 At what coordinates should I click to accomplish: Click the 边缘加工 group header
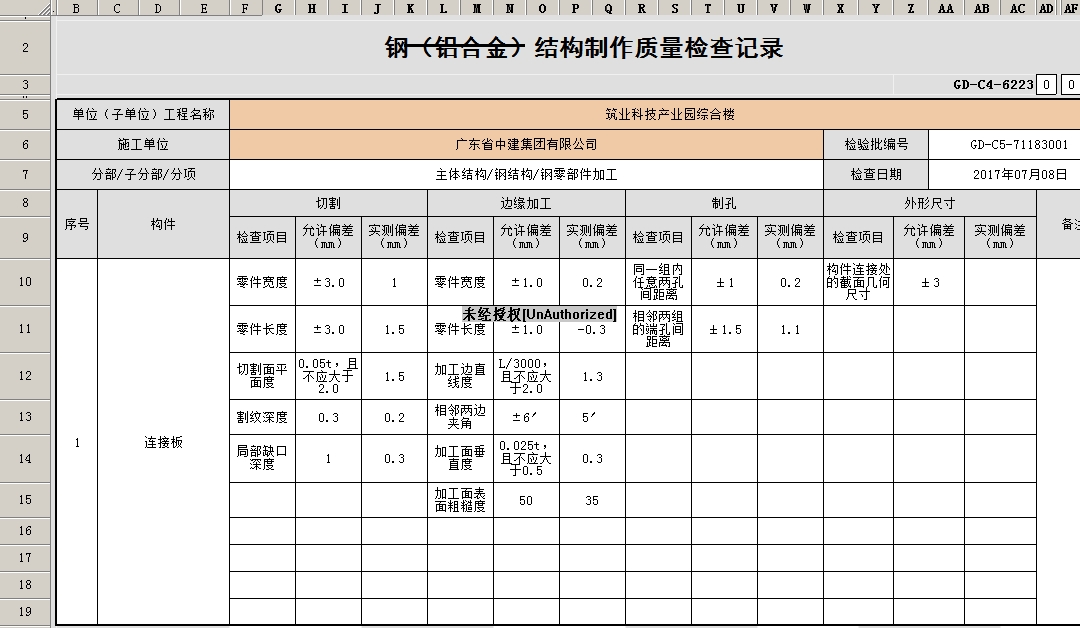526,203
